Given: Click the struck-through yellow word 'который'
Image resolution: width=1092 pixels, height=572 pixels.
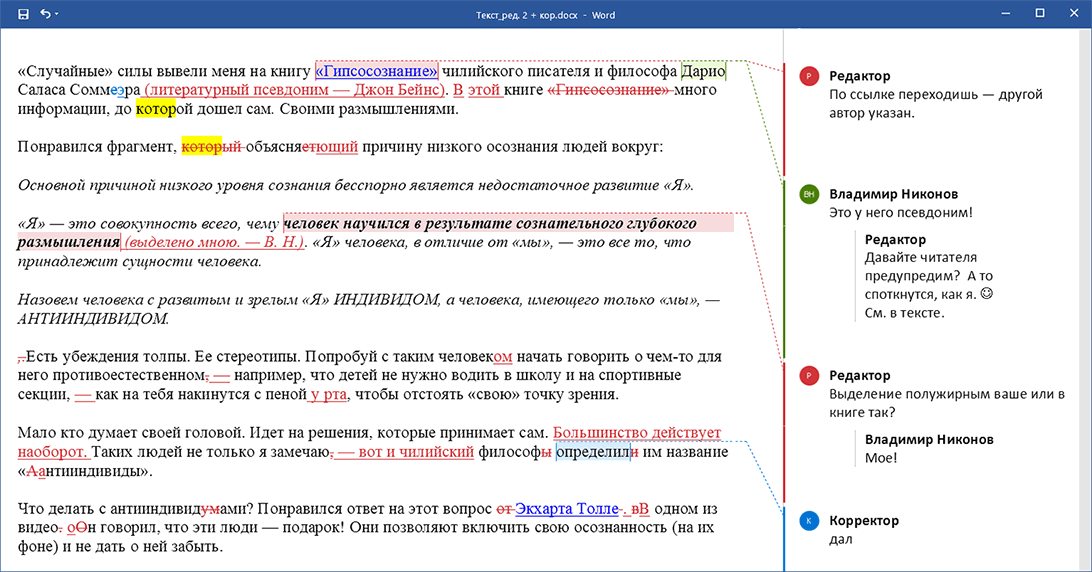Looking at the screenshot, I should pyautogui.click(x=212, y=146).
